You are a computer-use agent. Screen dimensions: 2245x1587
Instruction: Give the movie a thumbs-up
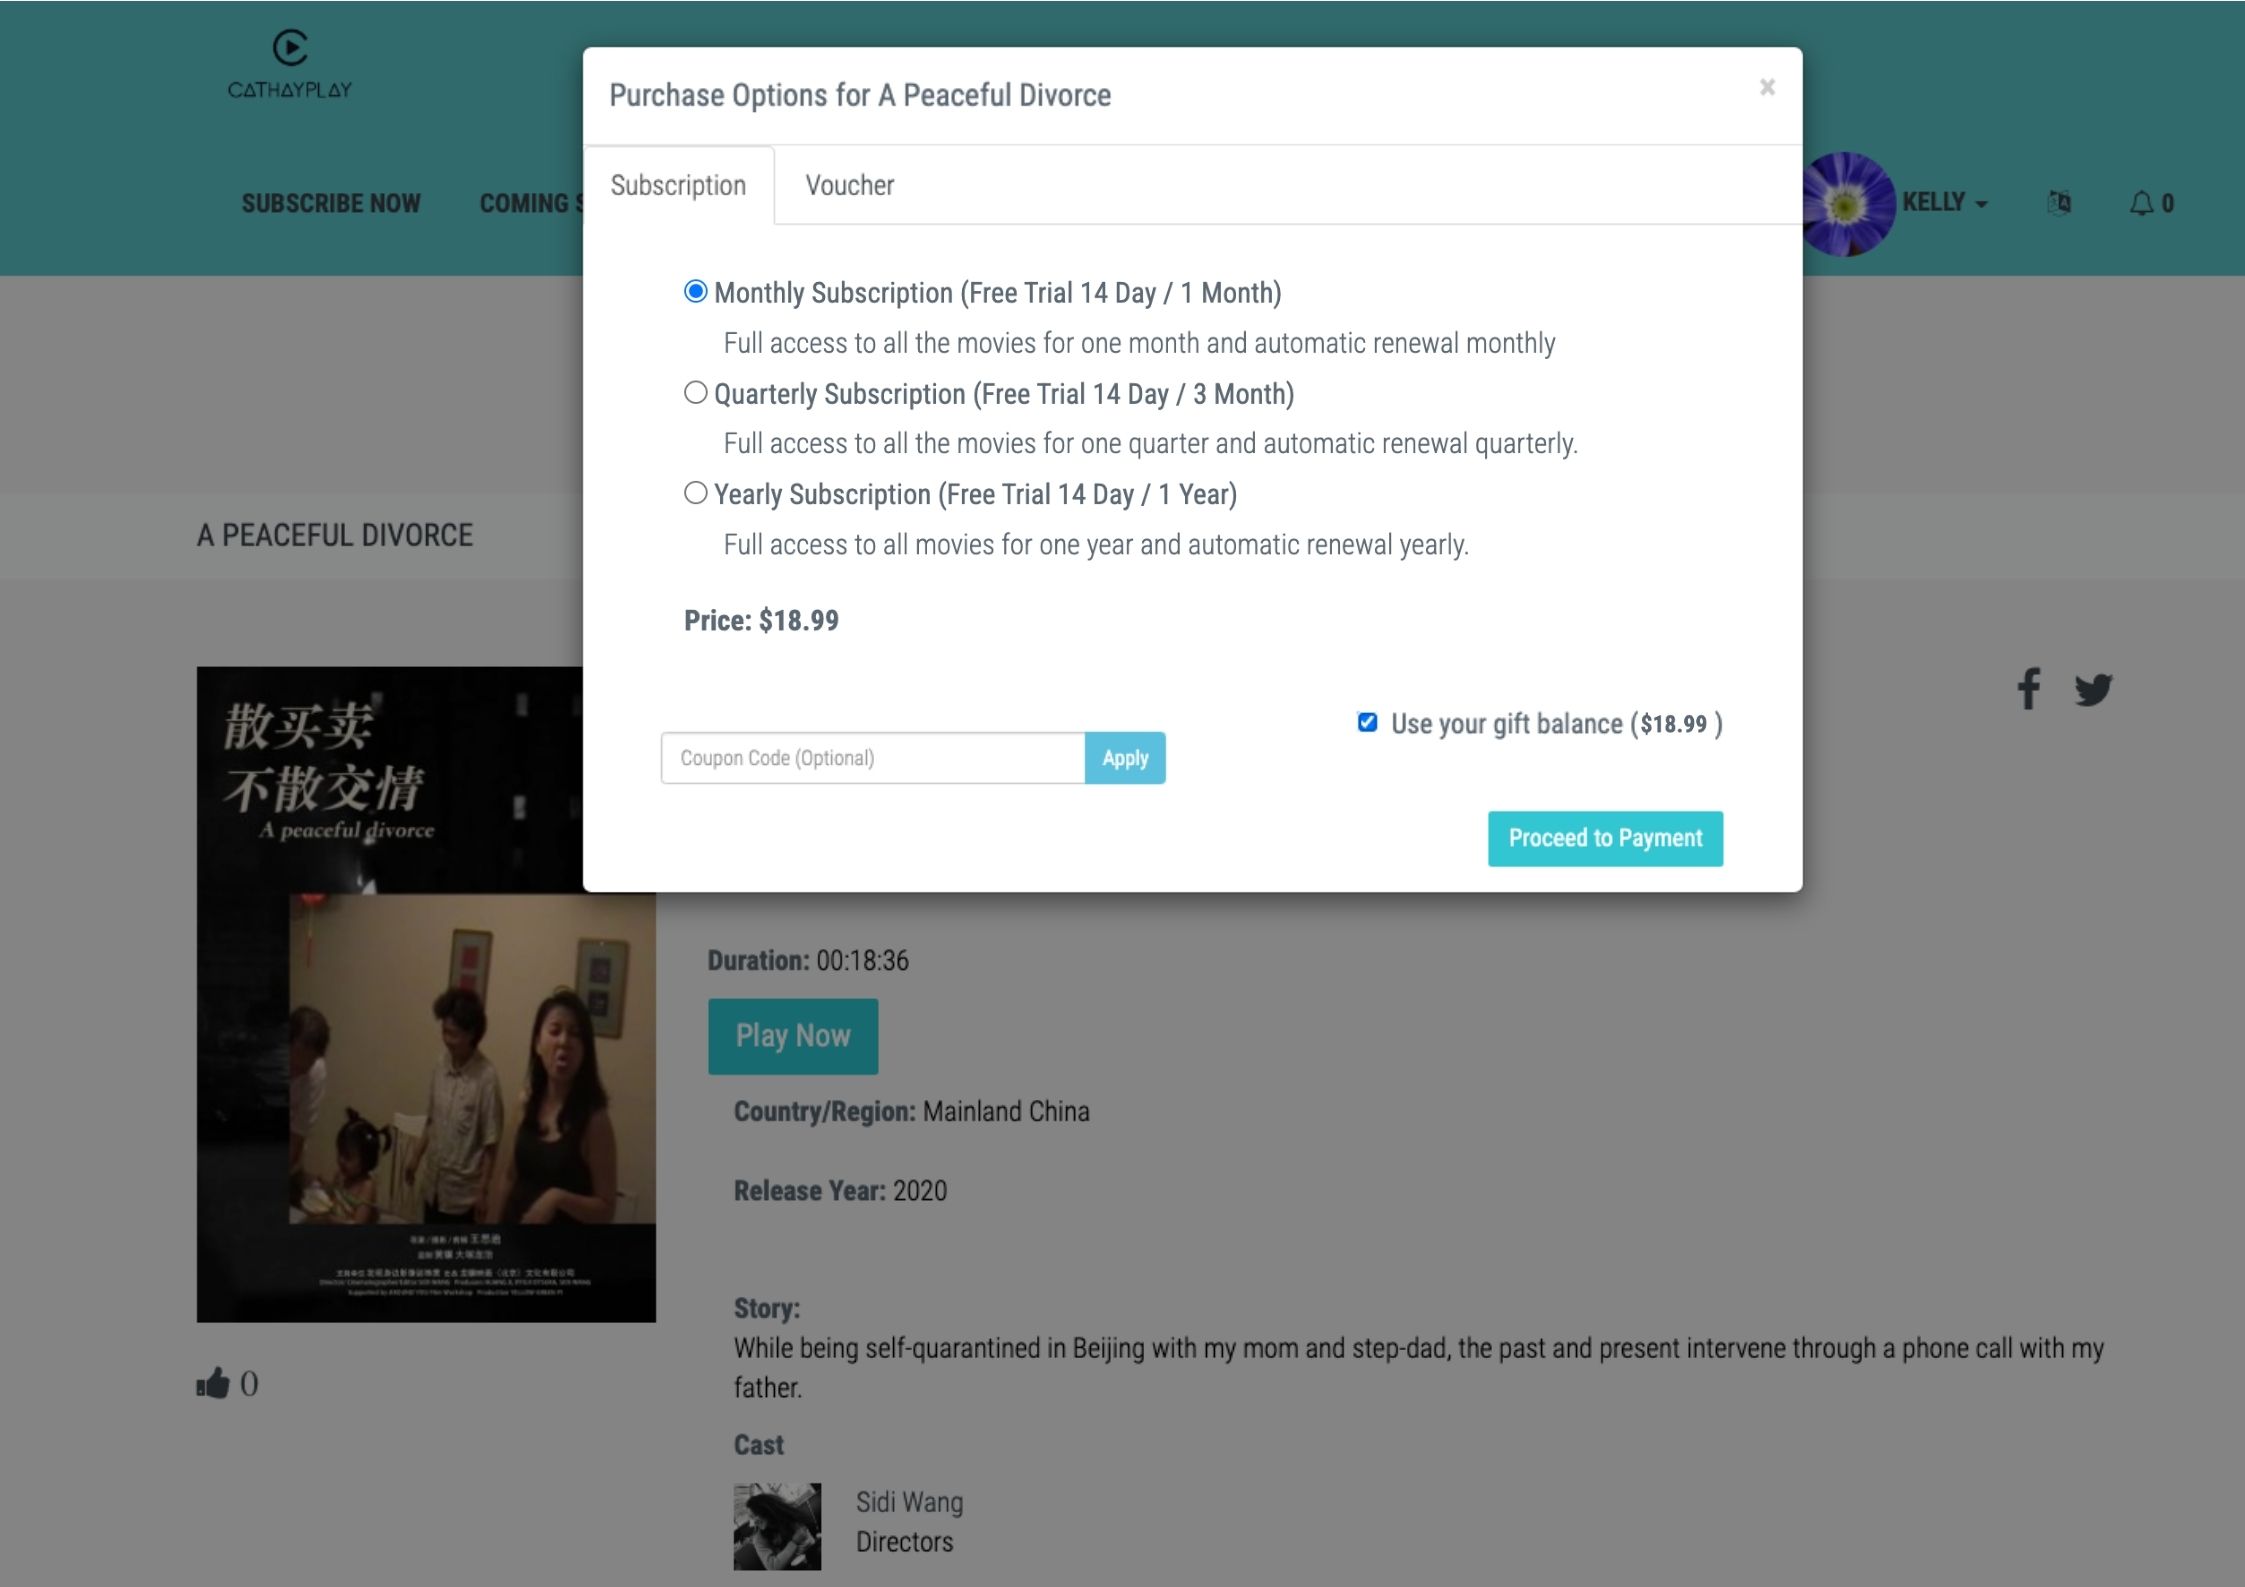click(213, 1383)
